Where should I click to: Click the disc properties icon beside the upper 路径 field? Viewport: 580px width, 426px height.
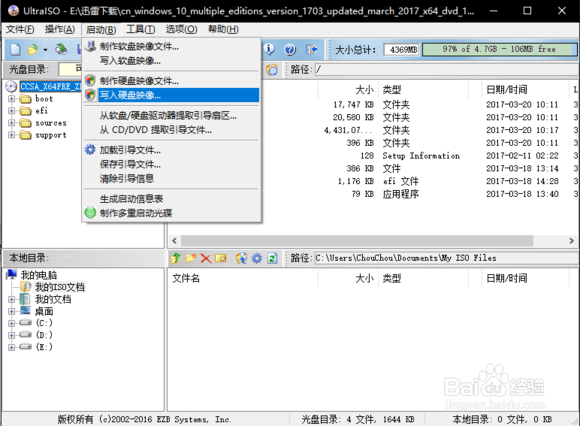coord(272,70)
